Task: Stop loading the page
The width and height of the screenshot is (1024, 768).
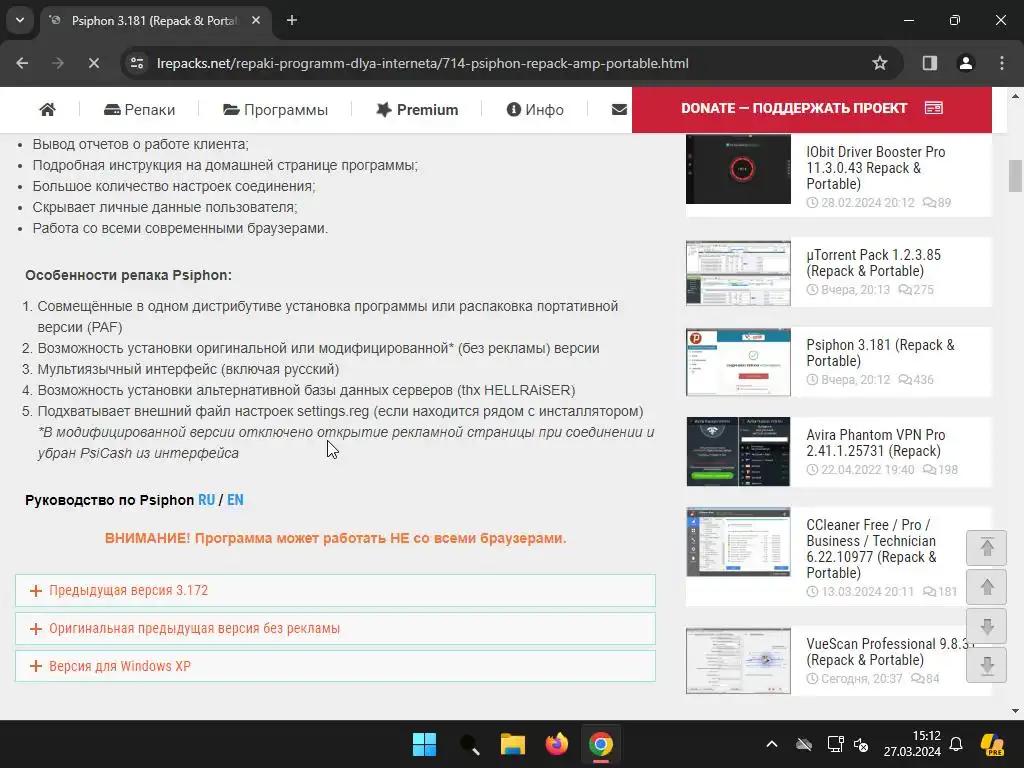Action: click(x=93, y=63)
